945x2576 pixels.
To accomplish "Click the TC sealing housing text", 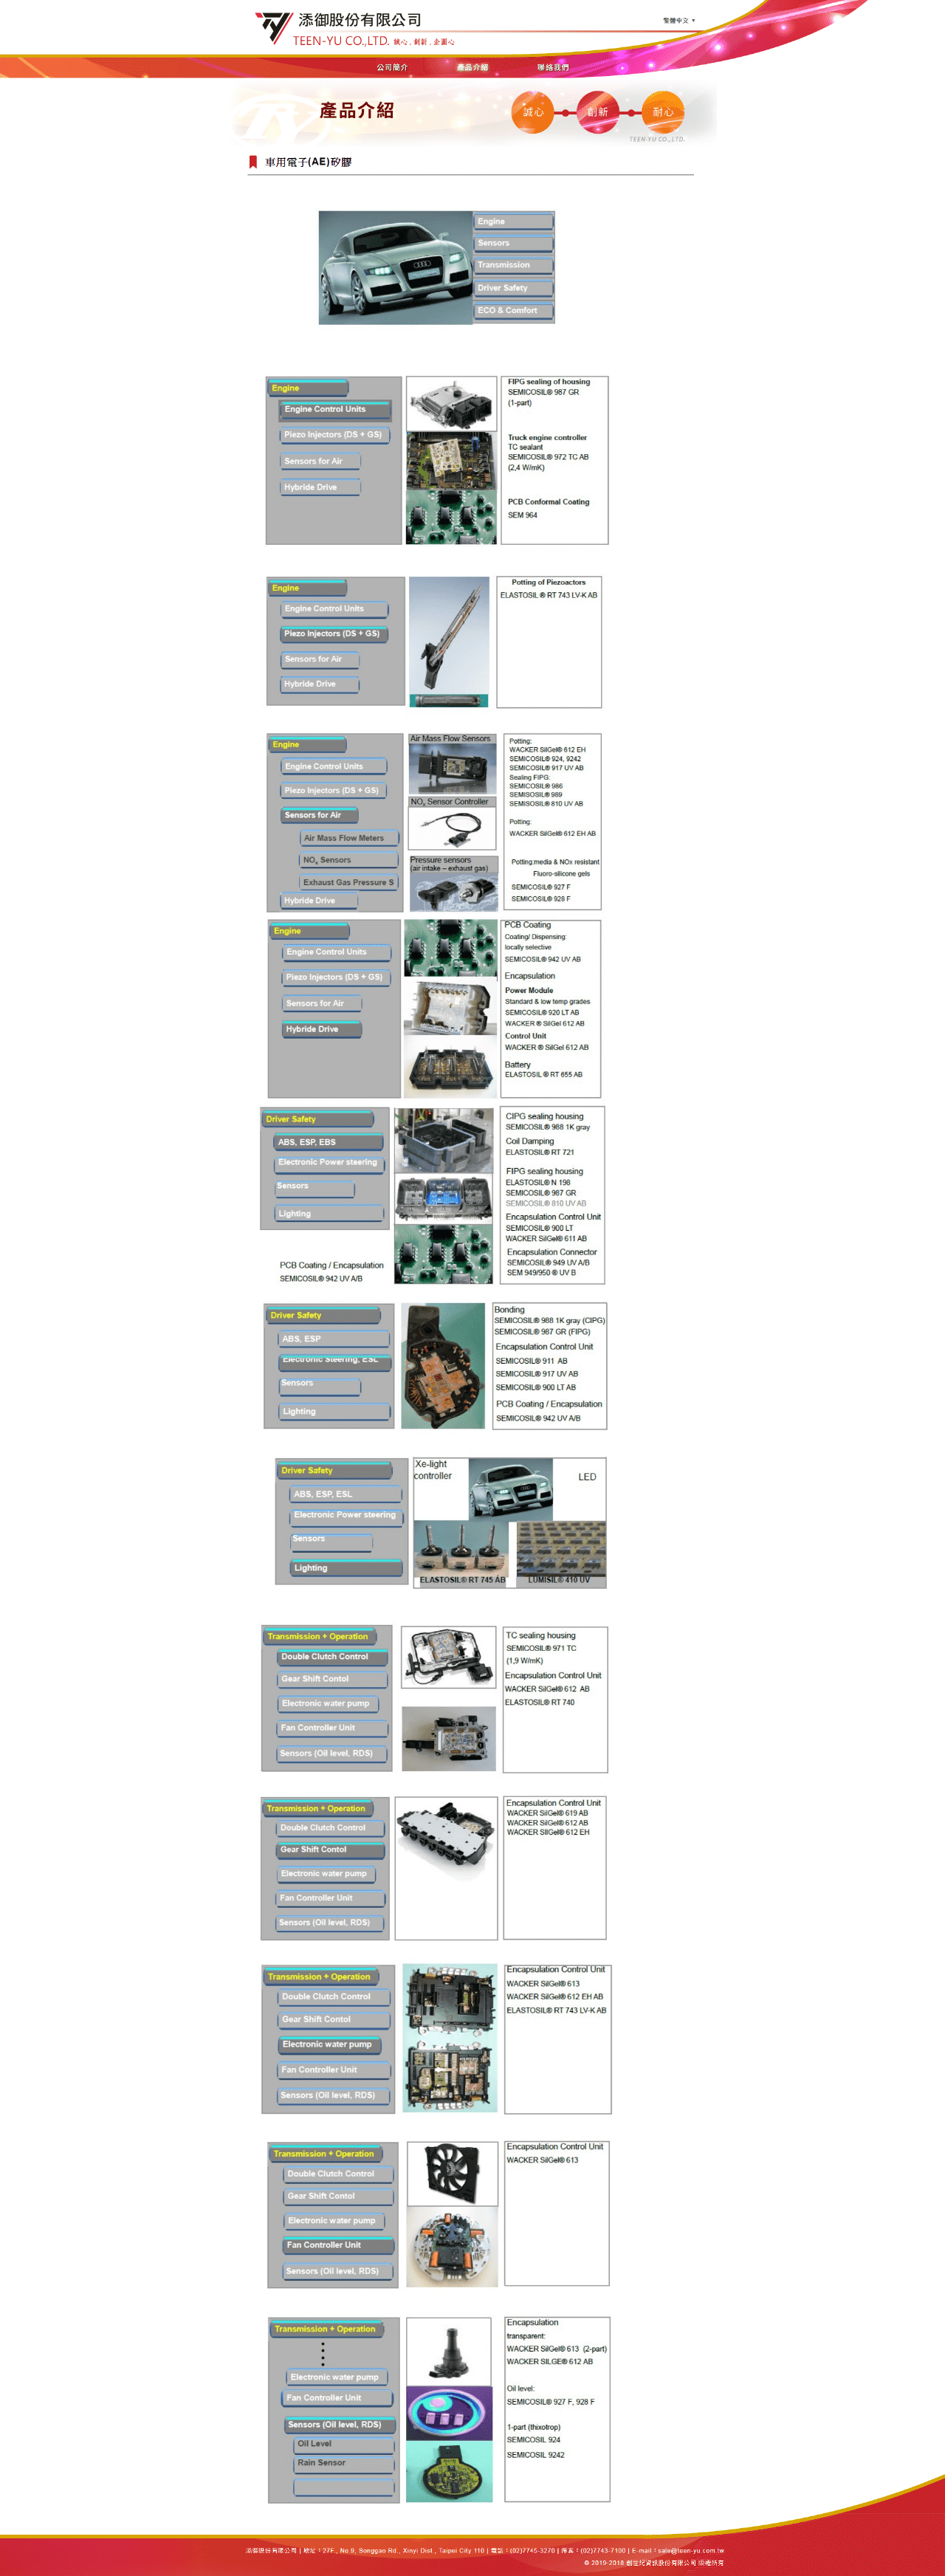I will pos(540,1635).
